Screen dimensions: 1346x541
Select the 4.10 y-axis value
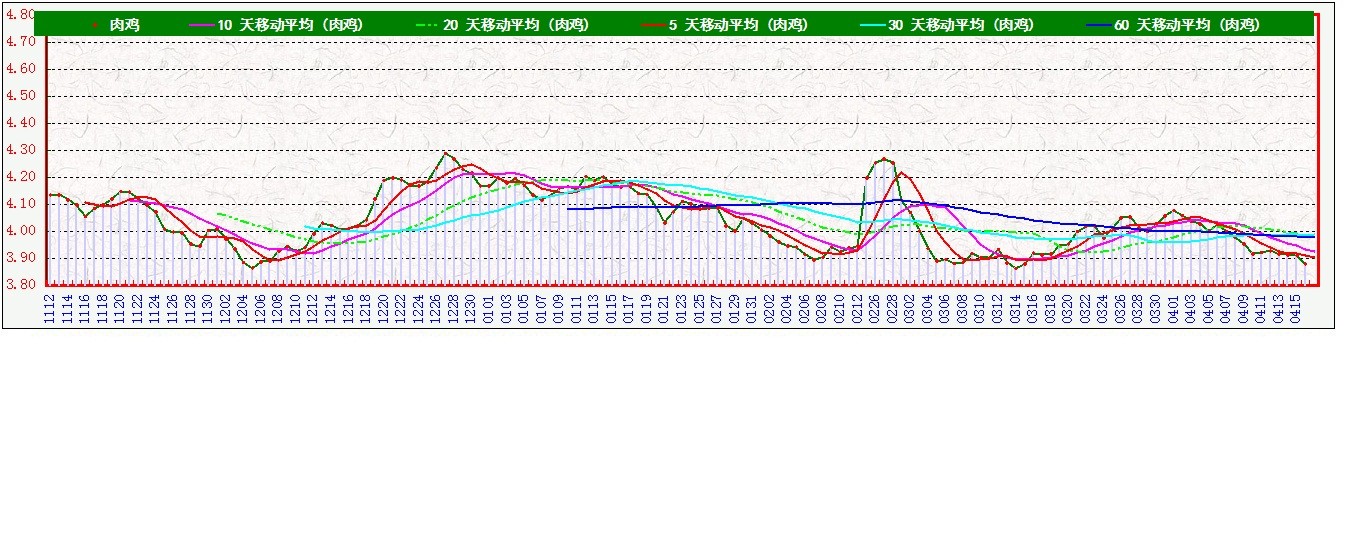point(22,204)
